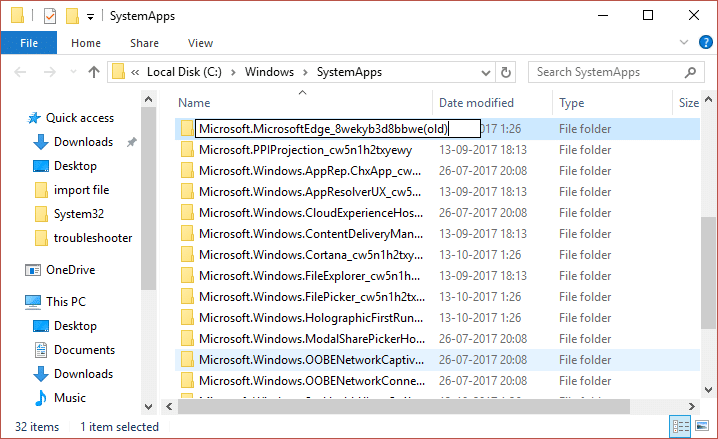This screenshot has width=718, height=439.
Task: Open address bar history dropdown
Action: pos(486,72)
